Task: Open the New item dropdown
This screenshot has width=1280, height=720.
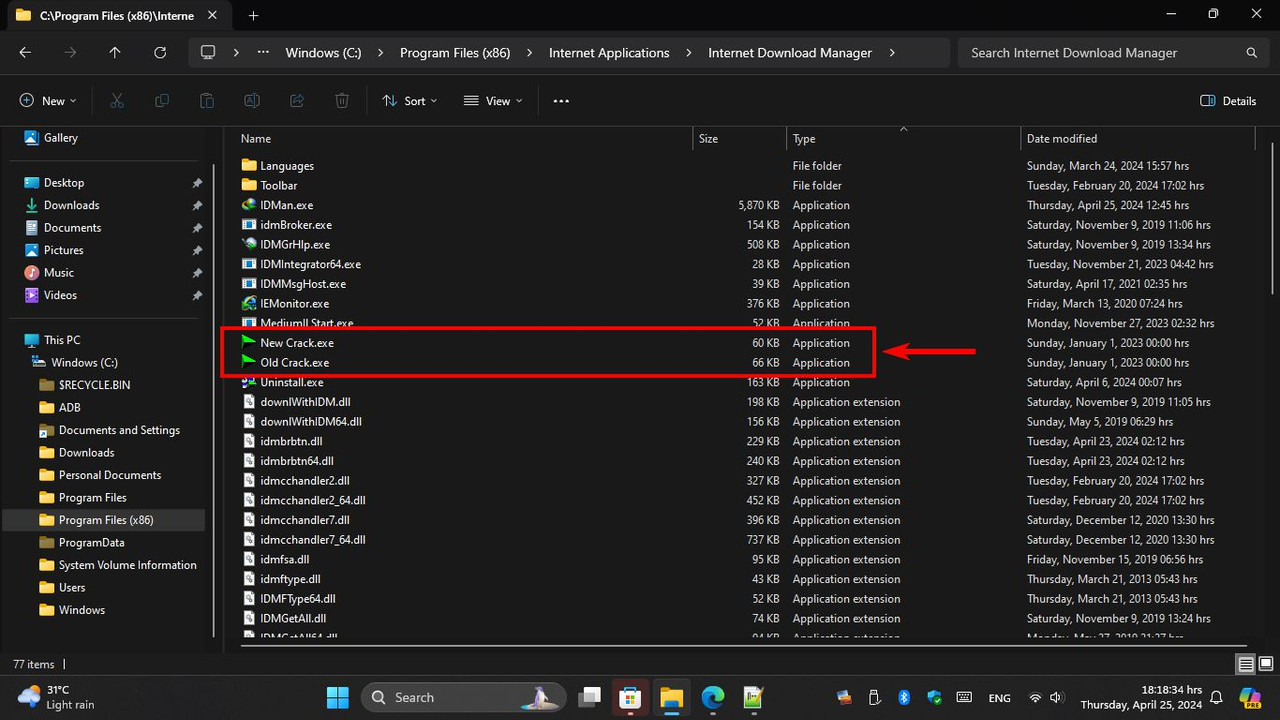Action: coord(48,101)
